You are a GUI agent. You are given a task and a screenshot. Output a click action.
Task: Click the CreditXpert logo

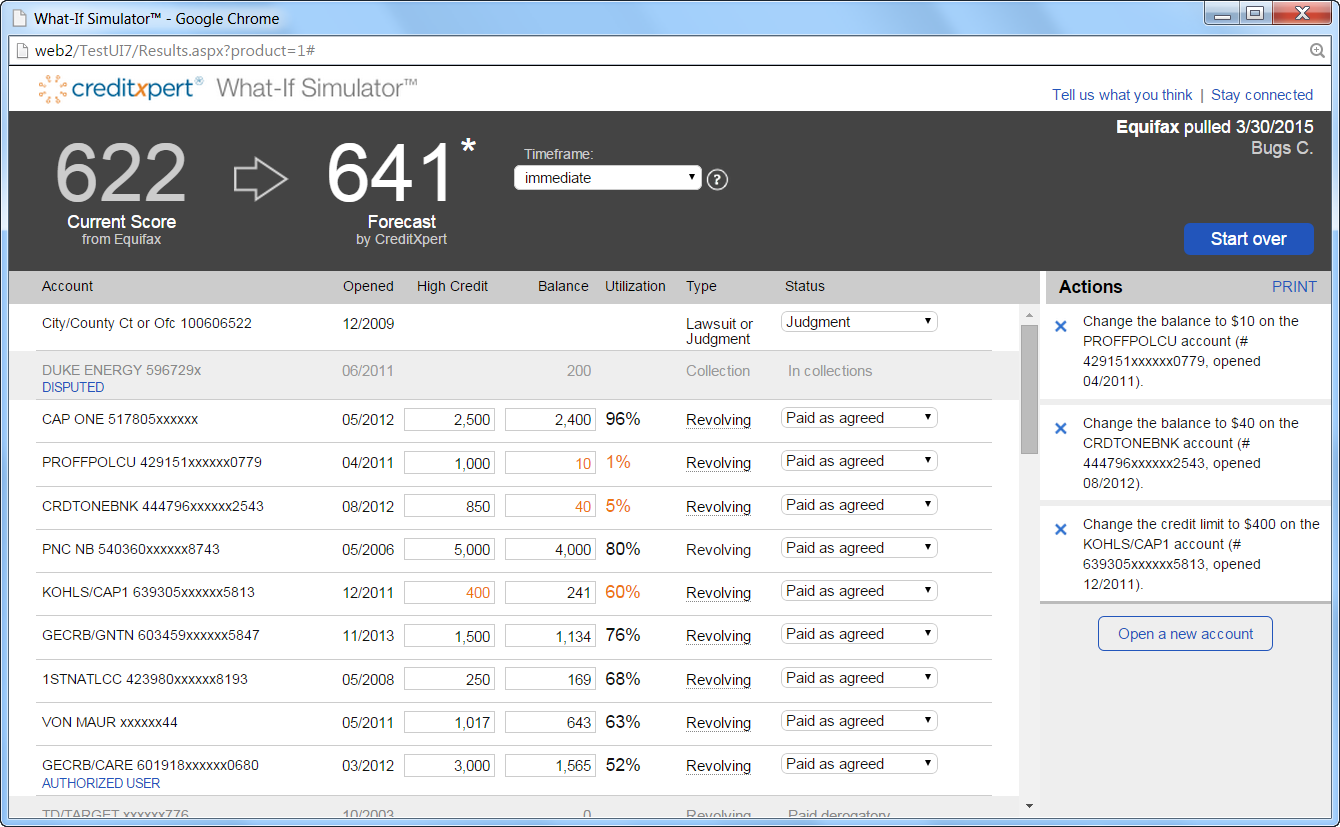click(120, 89)
